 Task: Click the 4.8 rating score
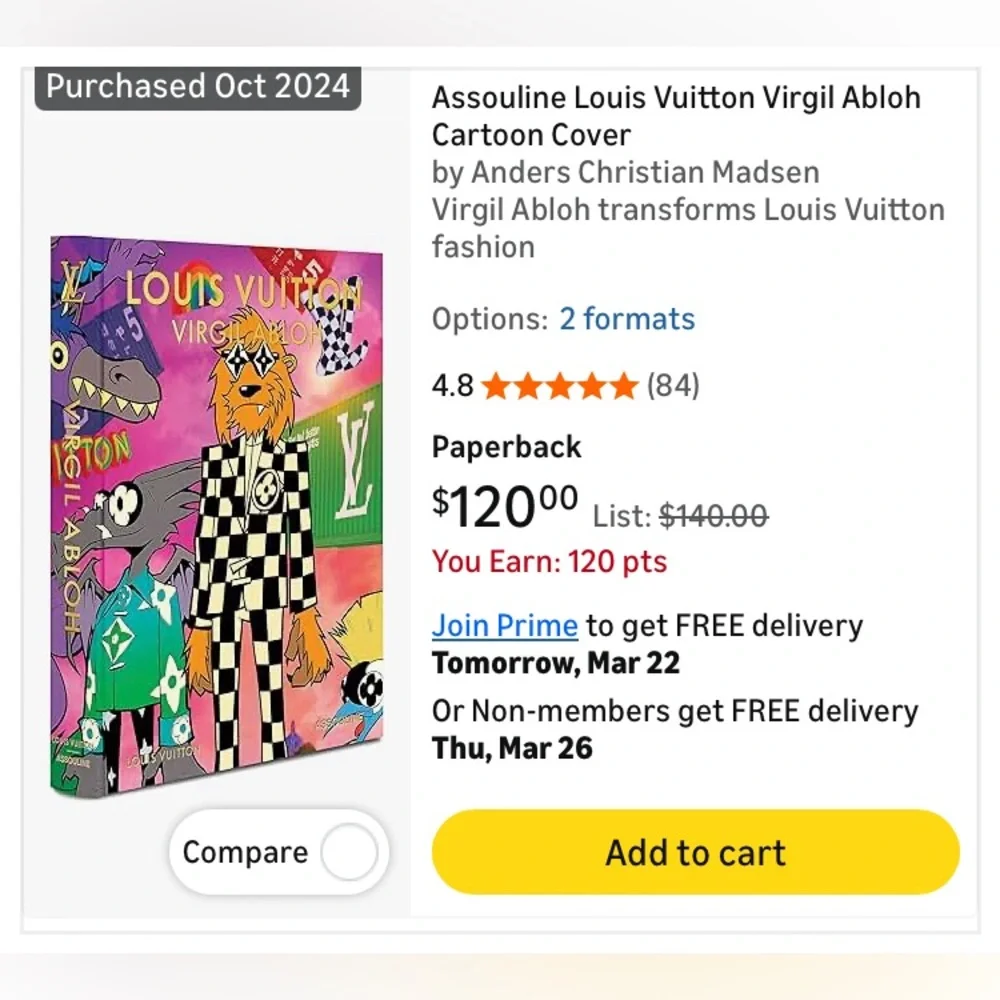click(x=452, y=385)
